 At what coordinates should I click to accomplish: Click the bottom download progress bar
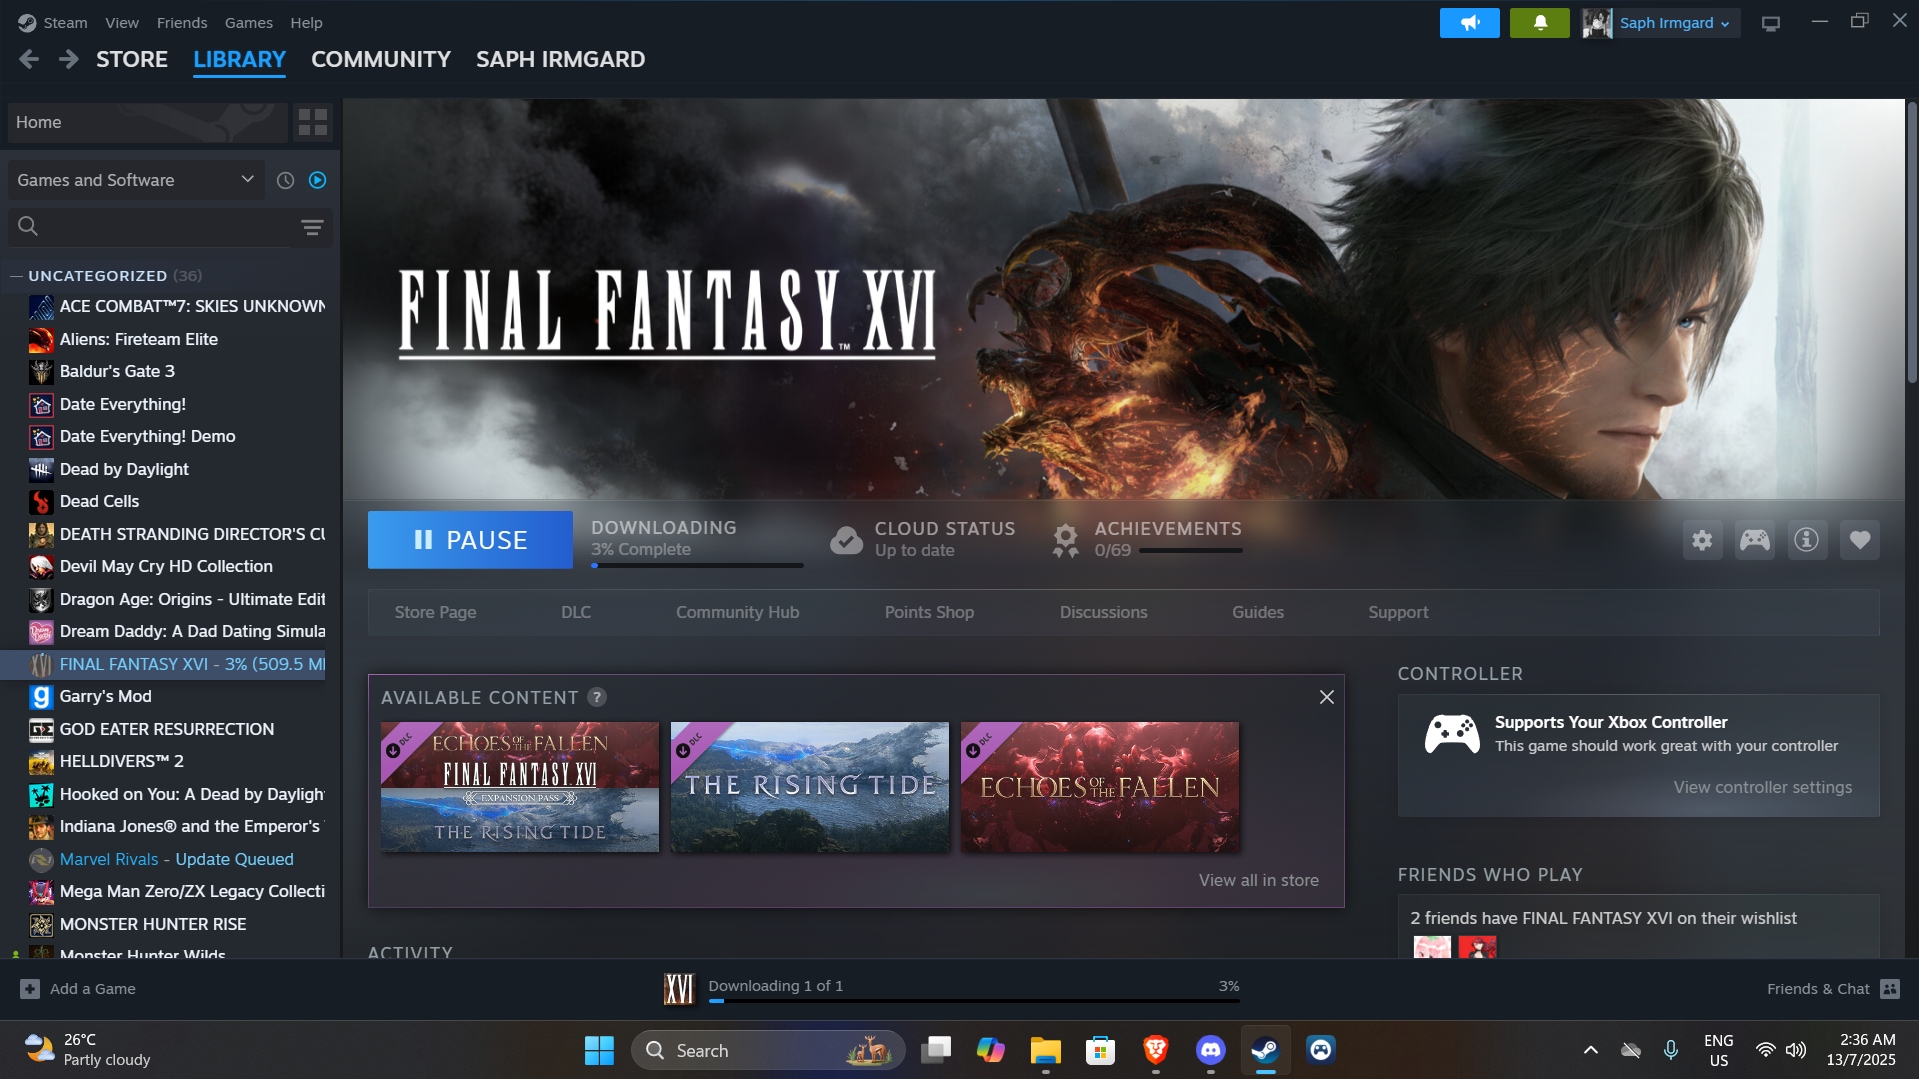pyautogui.click(x=973, y=999)
